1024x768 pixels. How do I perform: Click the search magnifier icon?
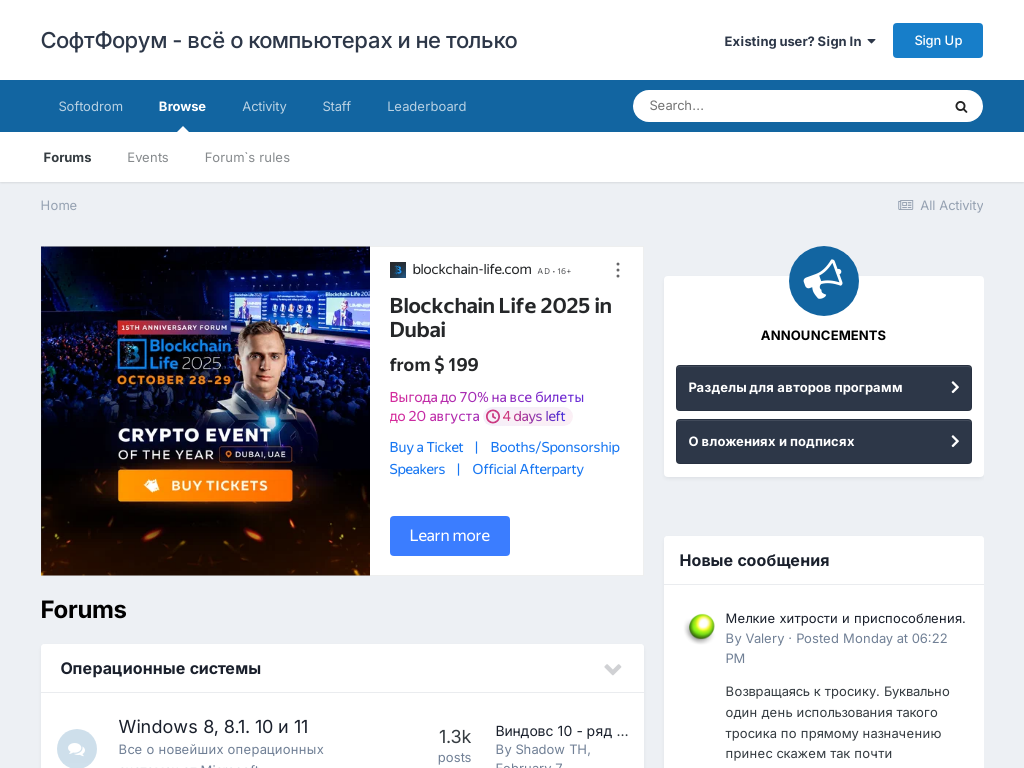pos(961,107)
